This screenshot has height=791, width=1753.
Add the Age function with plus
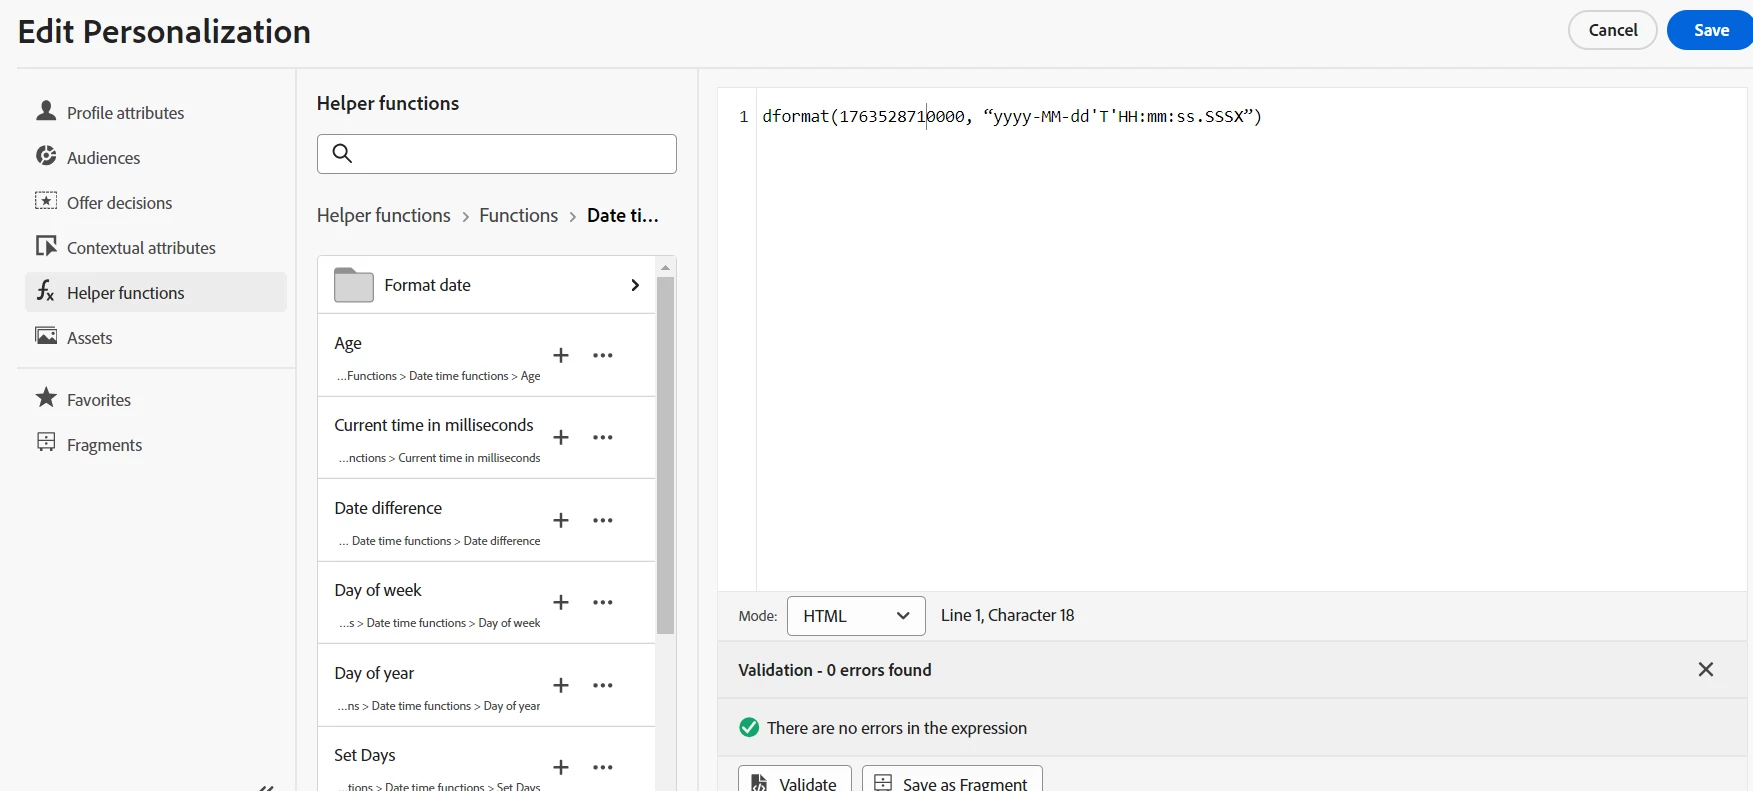point(561,356)
